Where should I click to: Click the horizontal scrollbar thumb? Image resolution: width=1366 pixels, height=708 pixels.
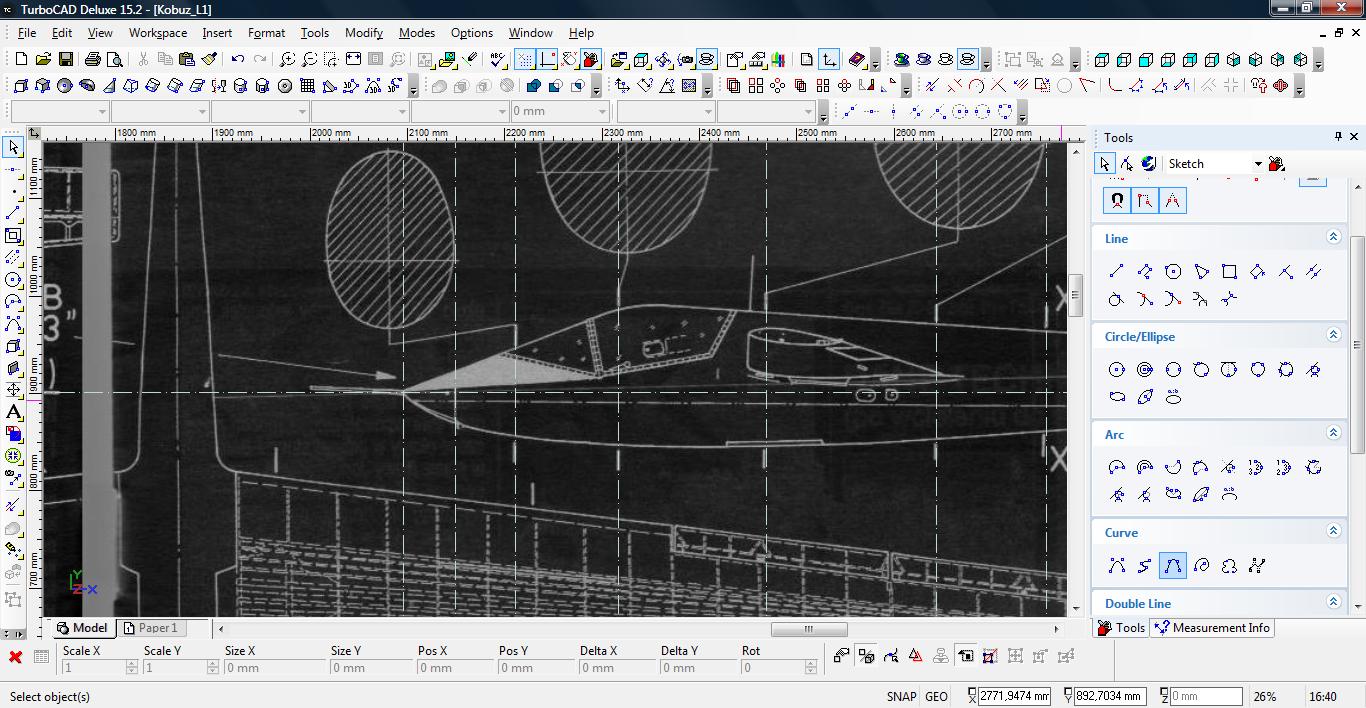[809, 629]
